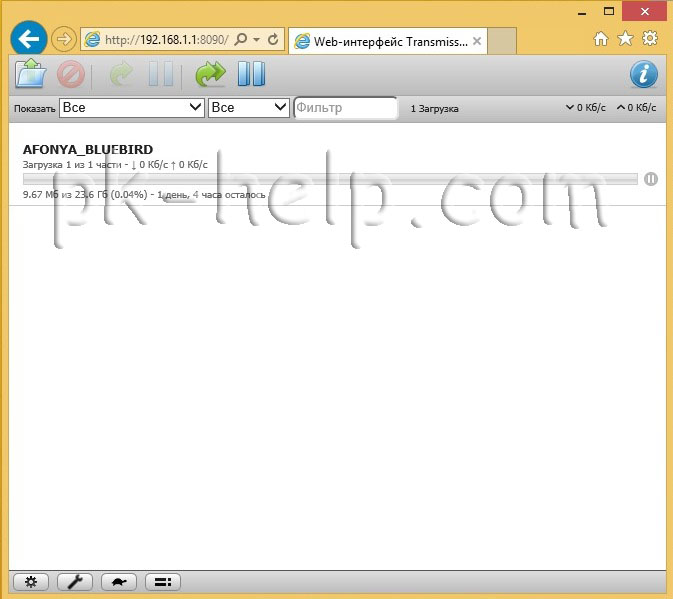Close the Transmission browser tab

point(477,41)
